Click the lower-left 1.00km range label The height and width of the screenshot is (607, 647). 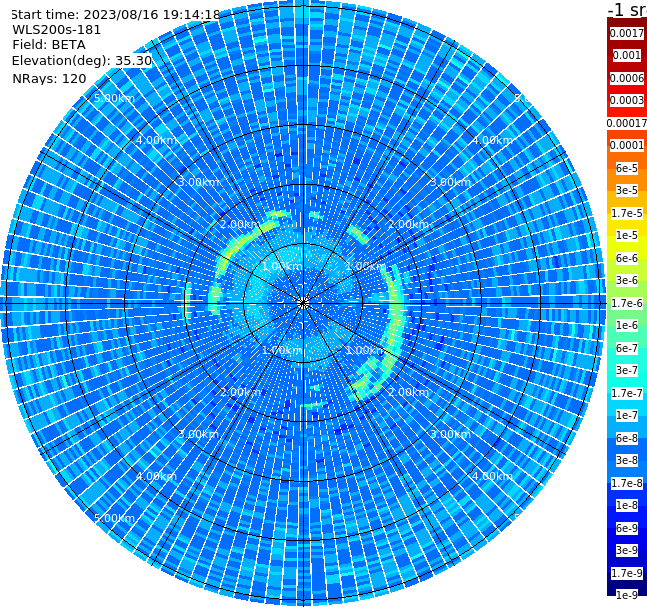click(283, 350)
